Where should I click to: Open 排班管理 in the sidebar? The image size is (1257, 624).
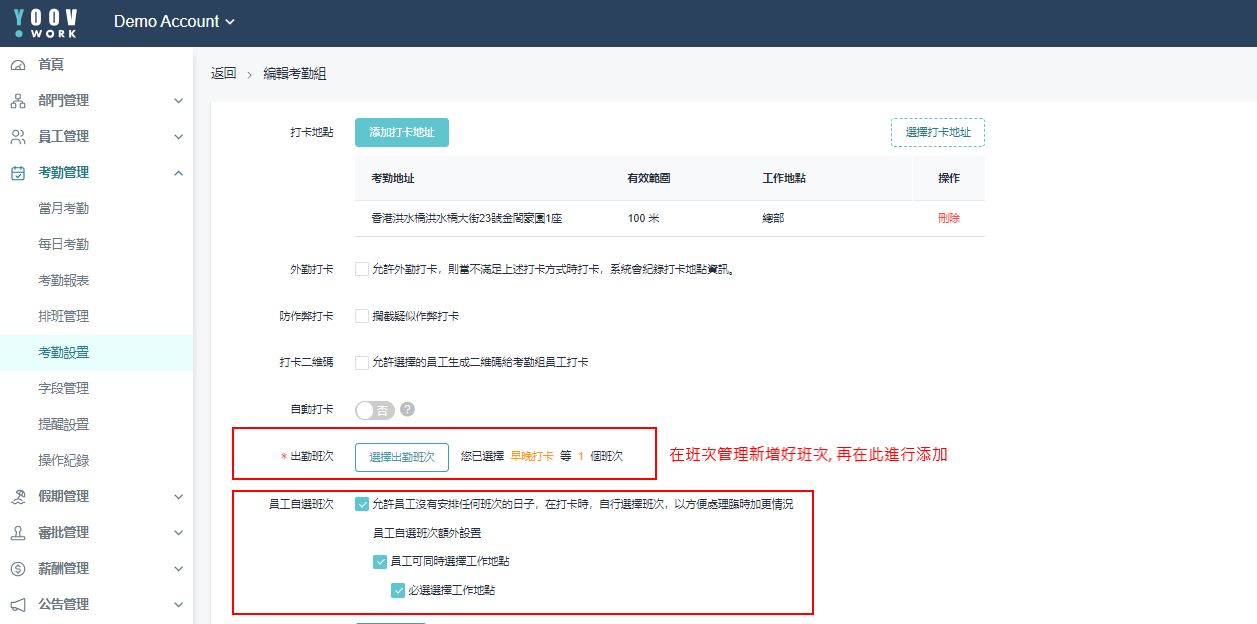(x=63, y=317)
